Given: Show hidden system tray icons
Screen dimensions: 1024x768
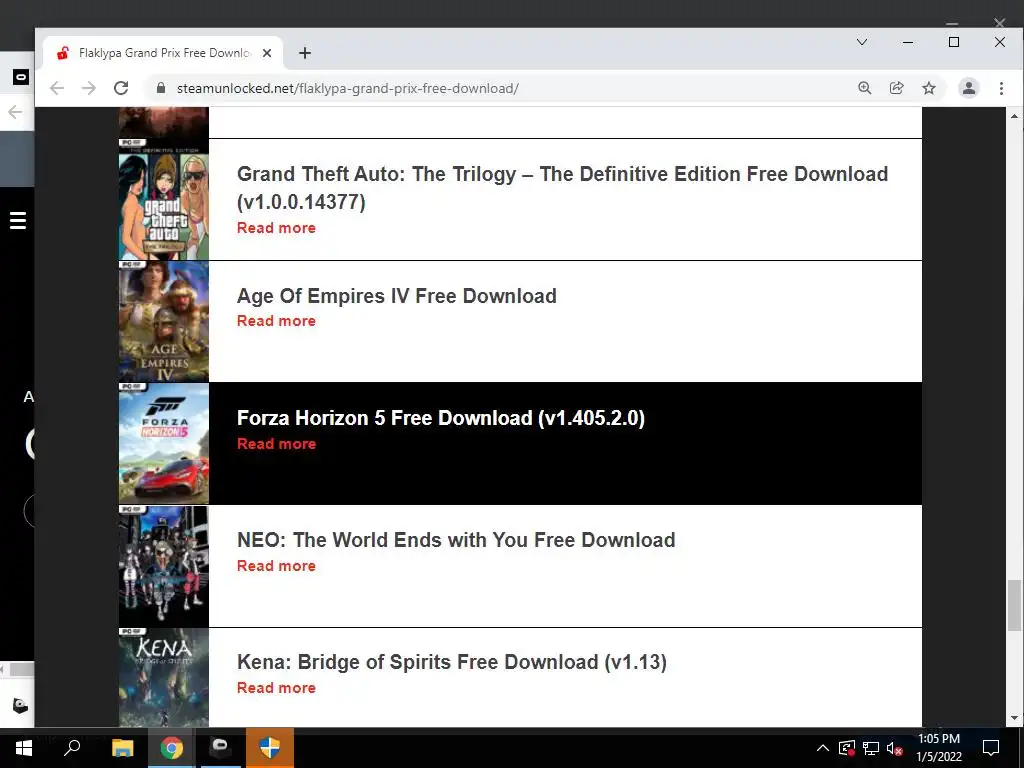Looking at the screenshot, I should point(823,748).
